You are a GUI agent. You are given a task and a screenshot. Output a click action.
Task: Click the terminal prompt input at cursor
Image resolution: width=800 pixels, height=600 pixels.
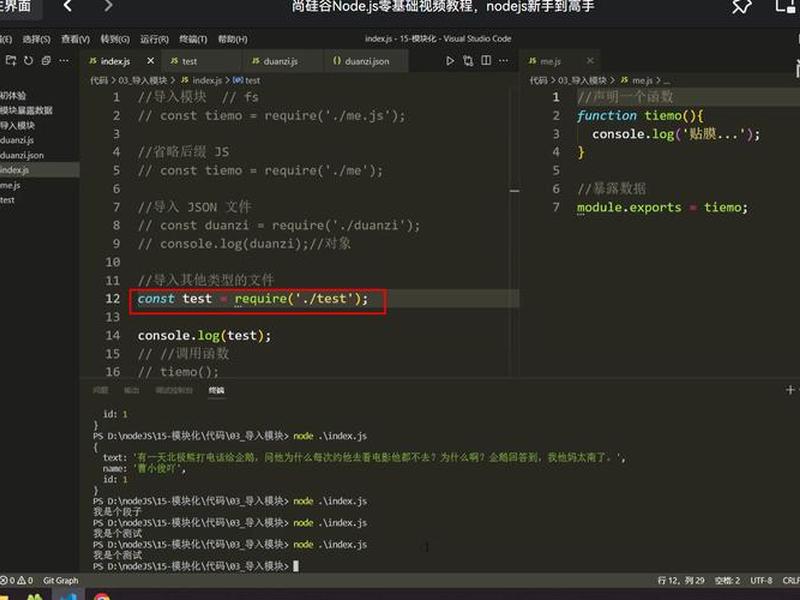[x=296, y=566]
